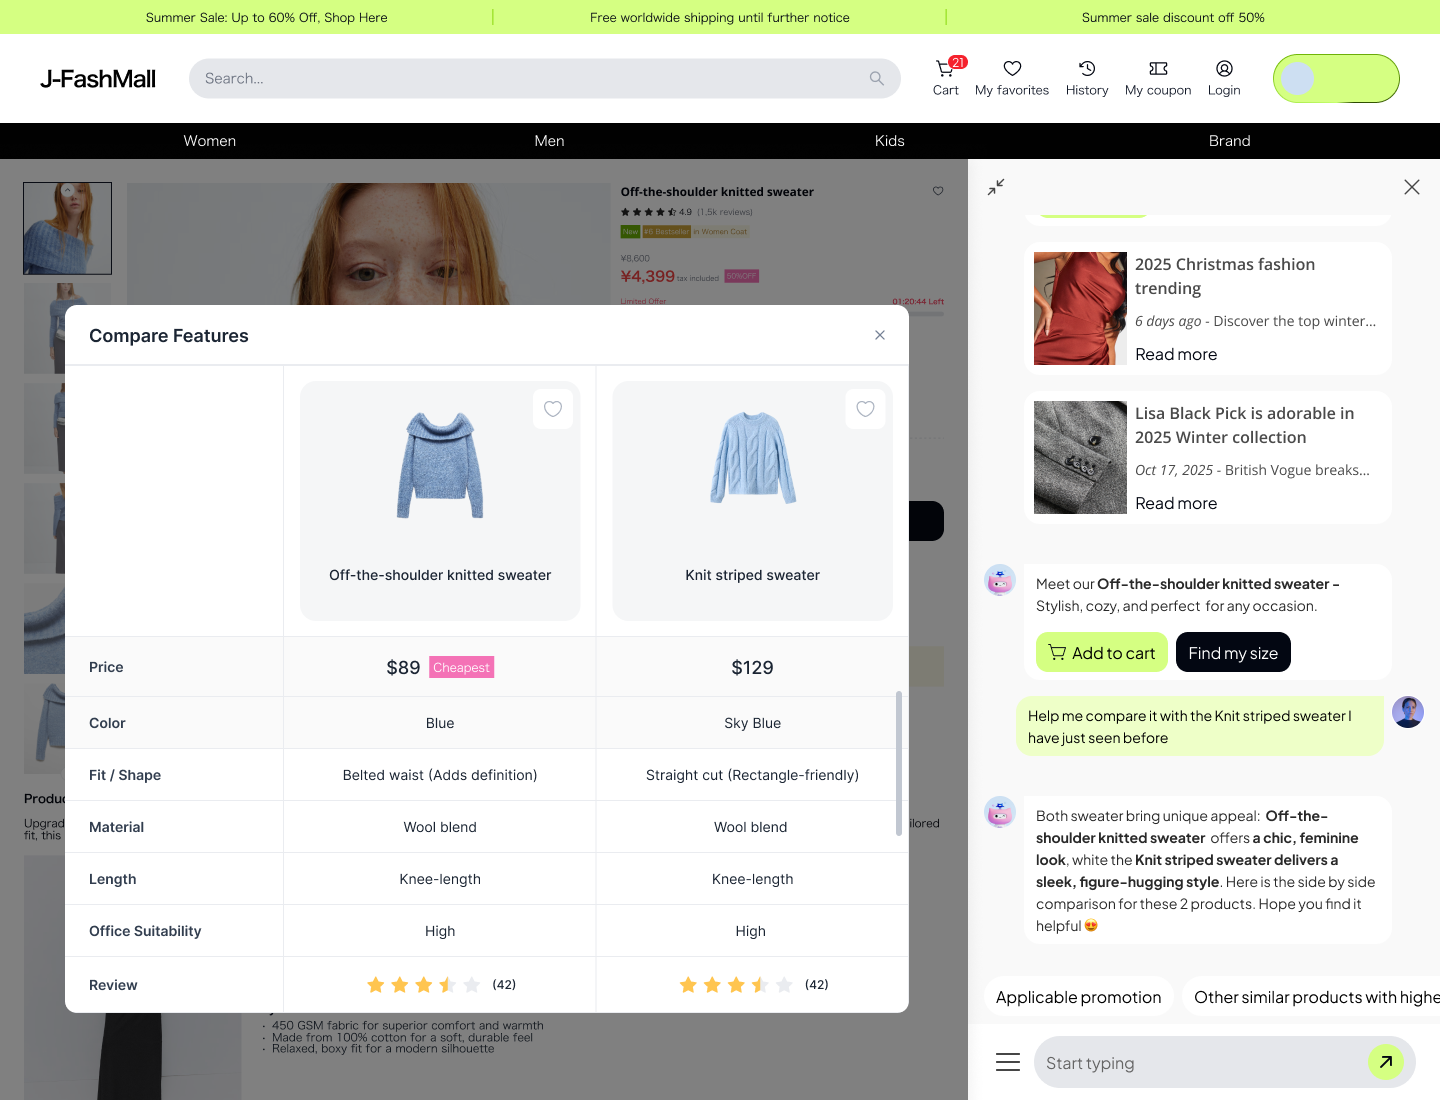Open the Brand category menu

click(1229, 141)
